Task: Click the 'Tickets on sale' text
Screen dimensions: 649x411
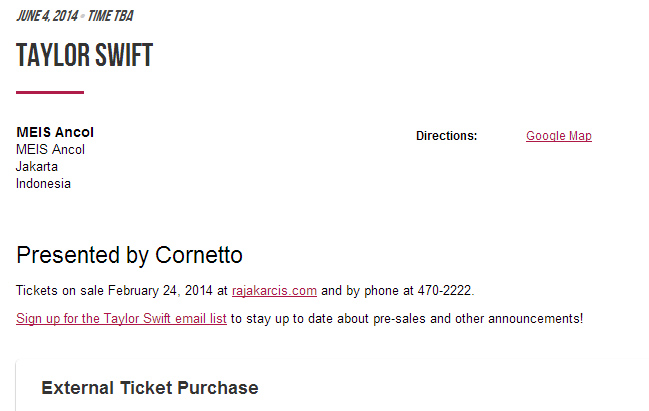Action: 56,291
